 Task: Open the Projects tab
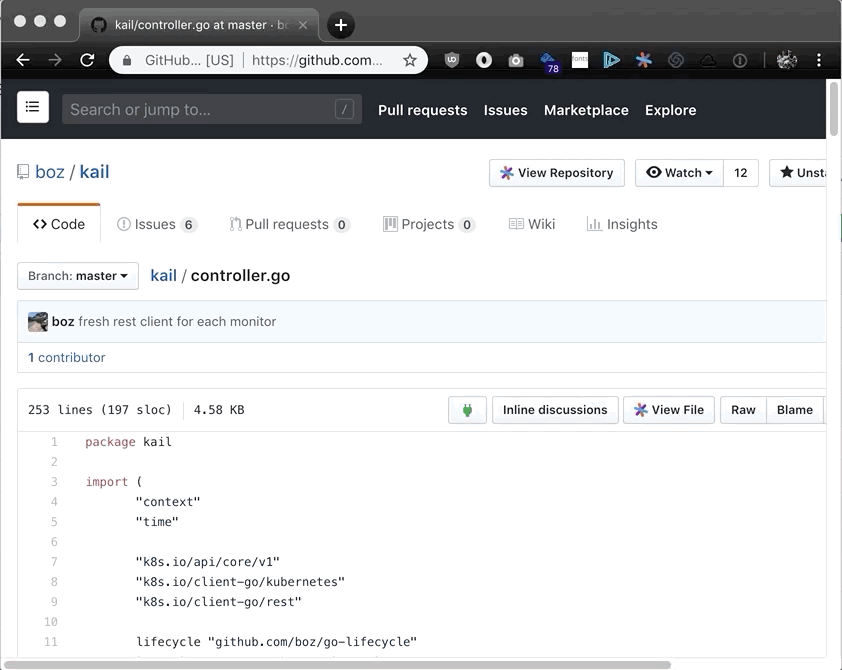pos(429,224)
